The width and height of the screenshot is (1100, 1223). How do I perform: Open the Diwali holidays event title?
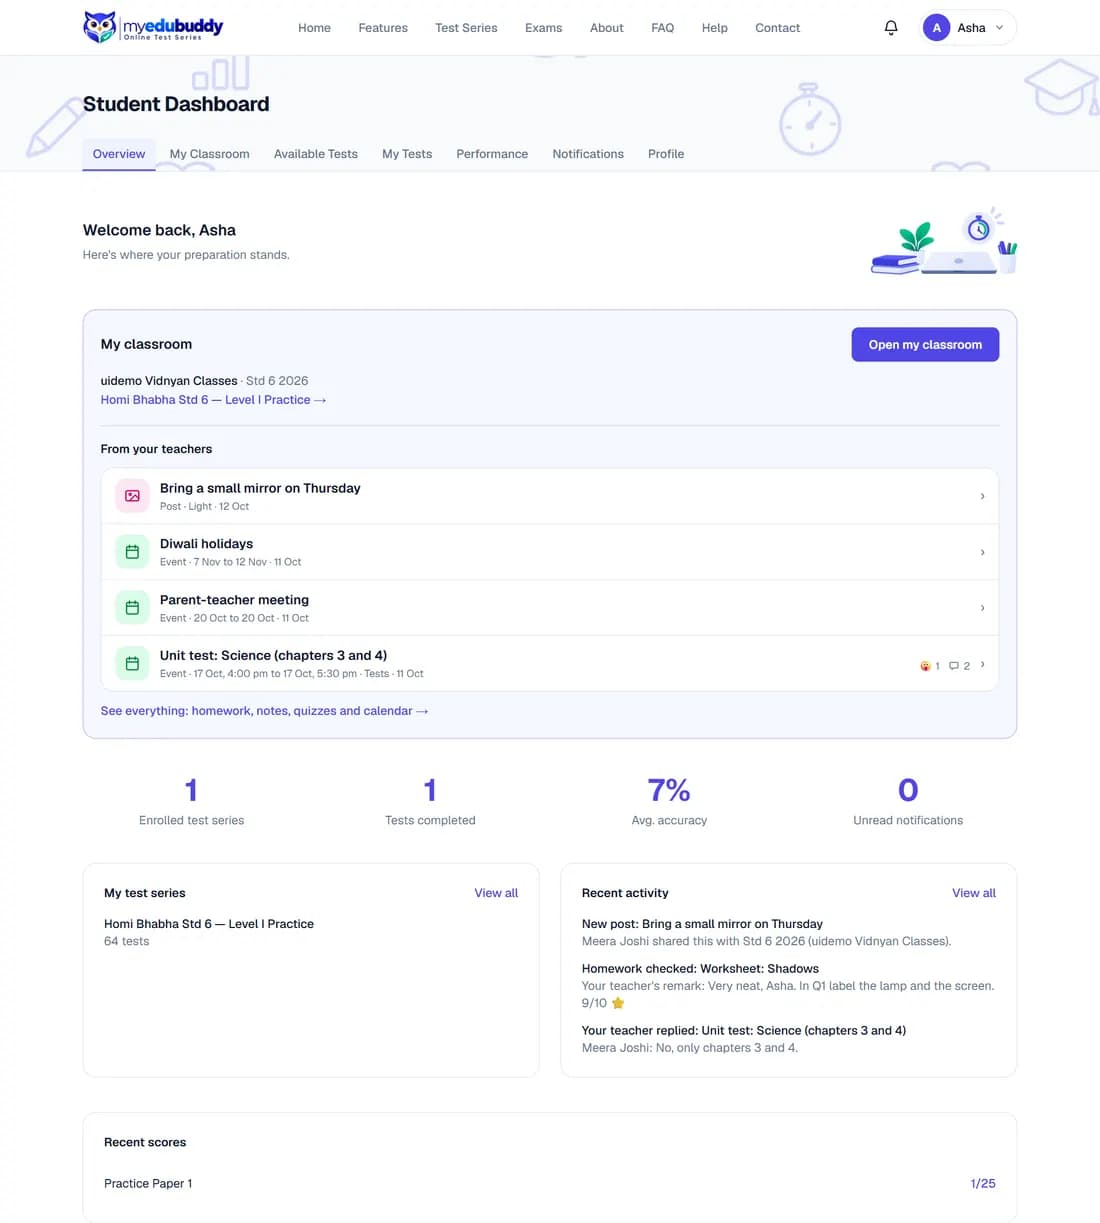pos(206,544)
